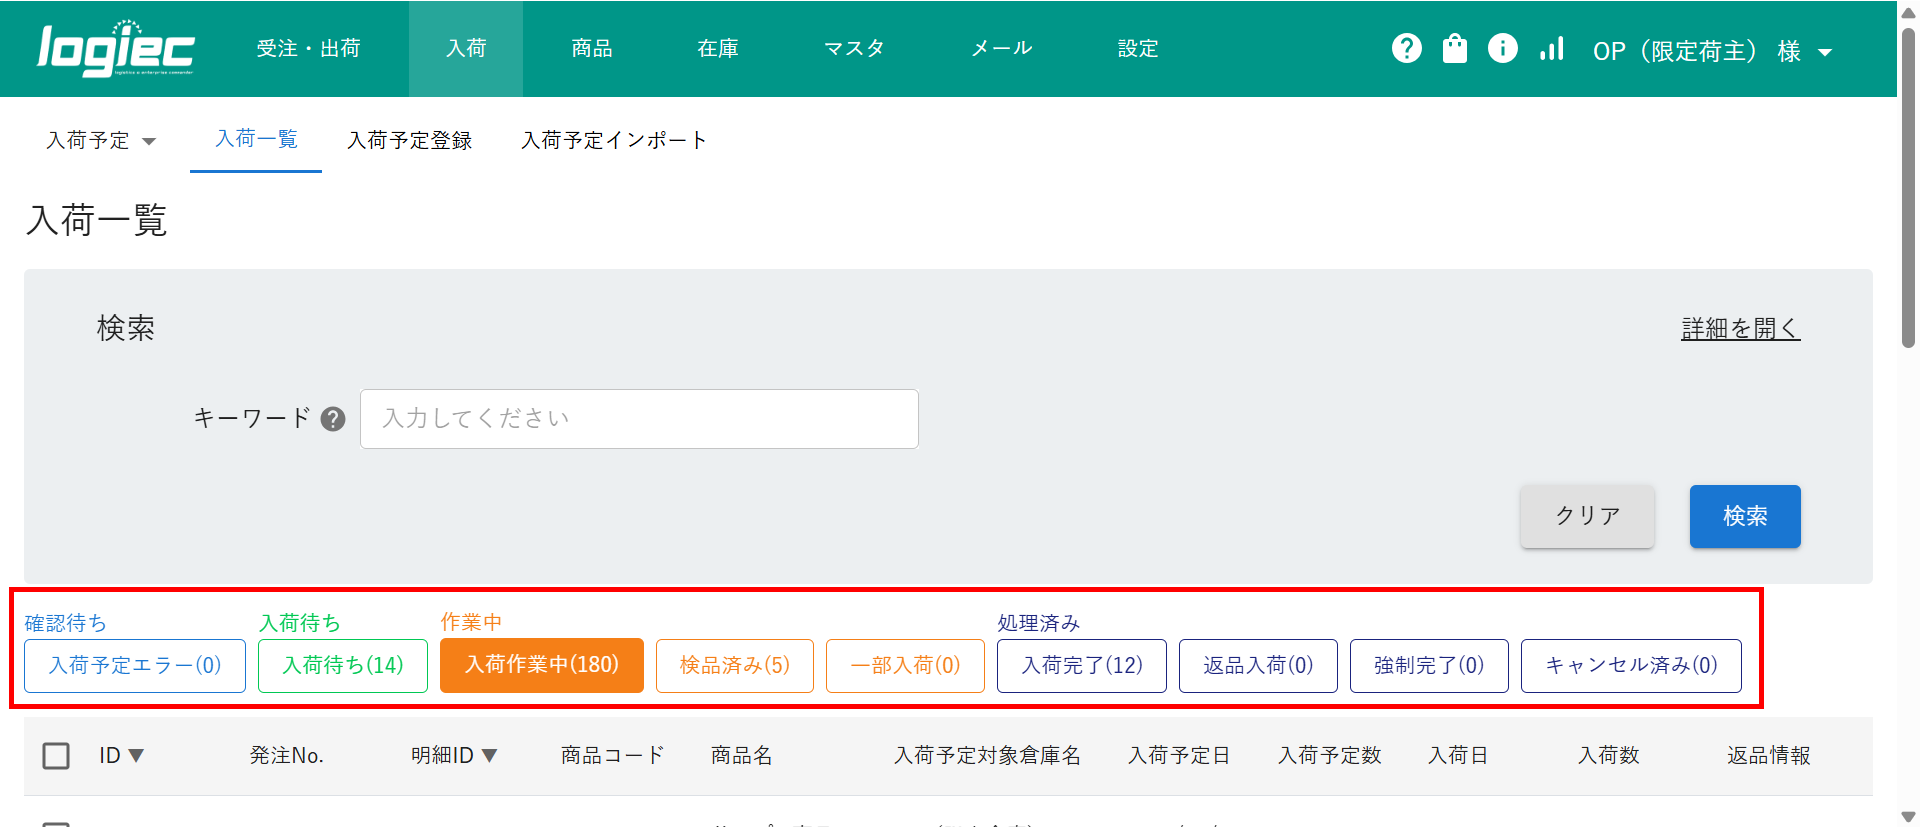Toggle the 検品済み(5) status filter
This screenshot has width=1920, height=827.
click(x=734, y=666)
